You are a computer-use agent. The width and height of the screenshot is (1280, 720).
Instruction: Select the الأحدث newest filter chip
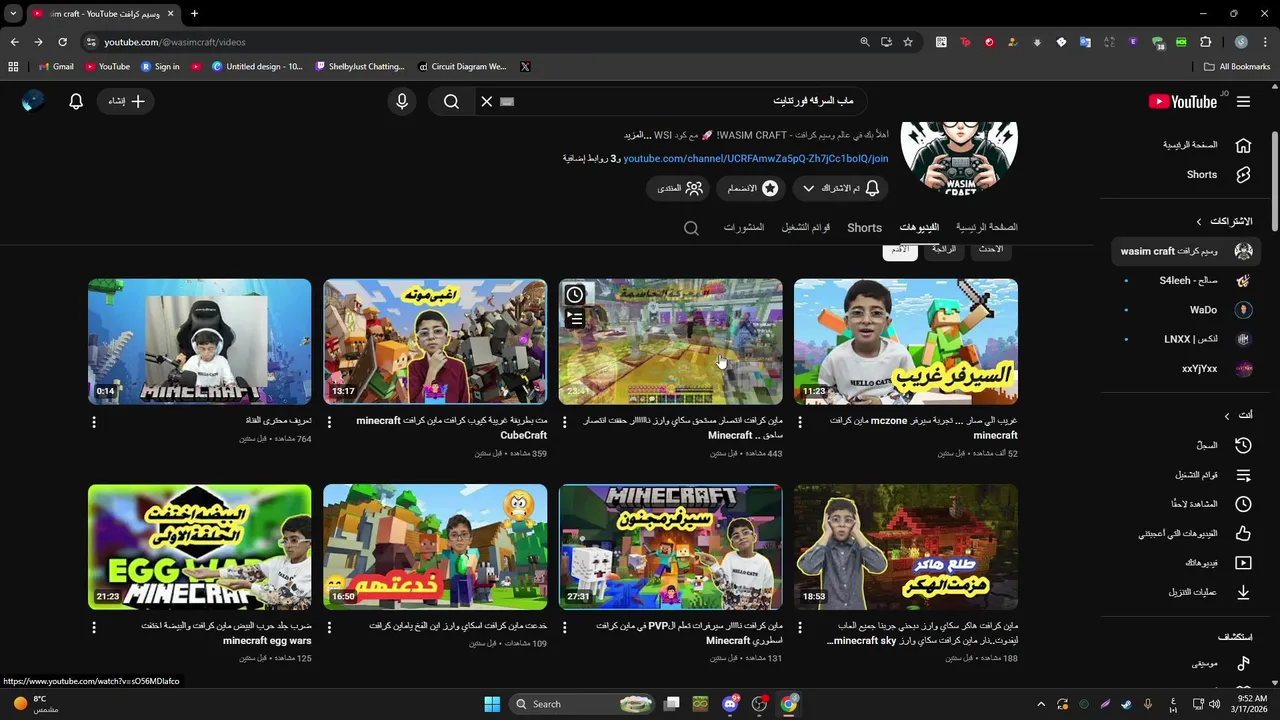coord(991,250)
